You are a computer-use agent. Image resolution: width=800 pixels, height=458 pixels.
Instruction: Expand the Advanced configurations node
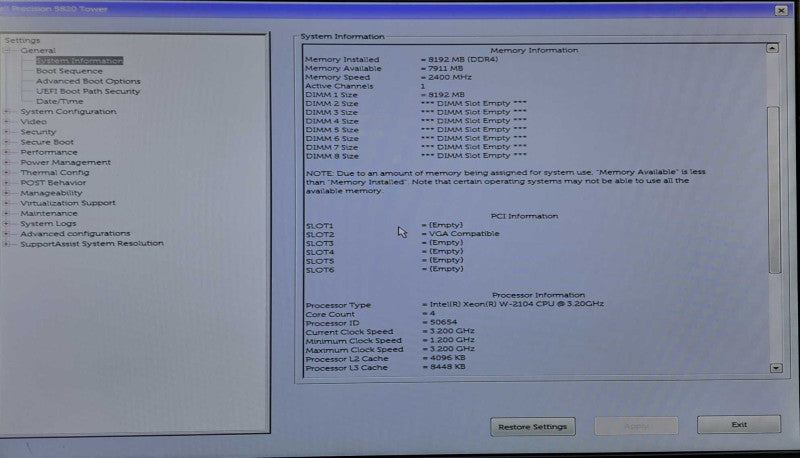(7, 234)
